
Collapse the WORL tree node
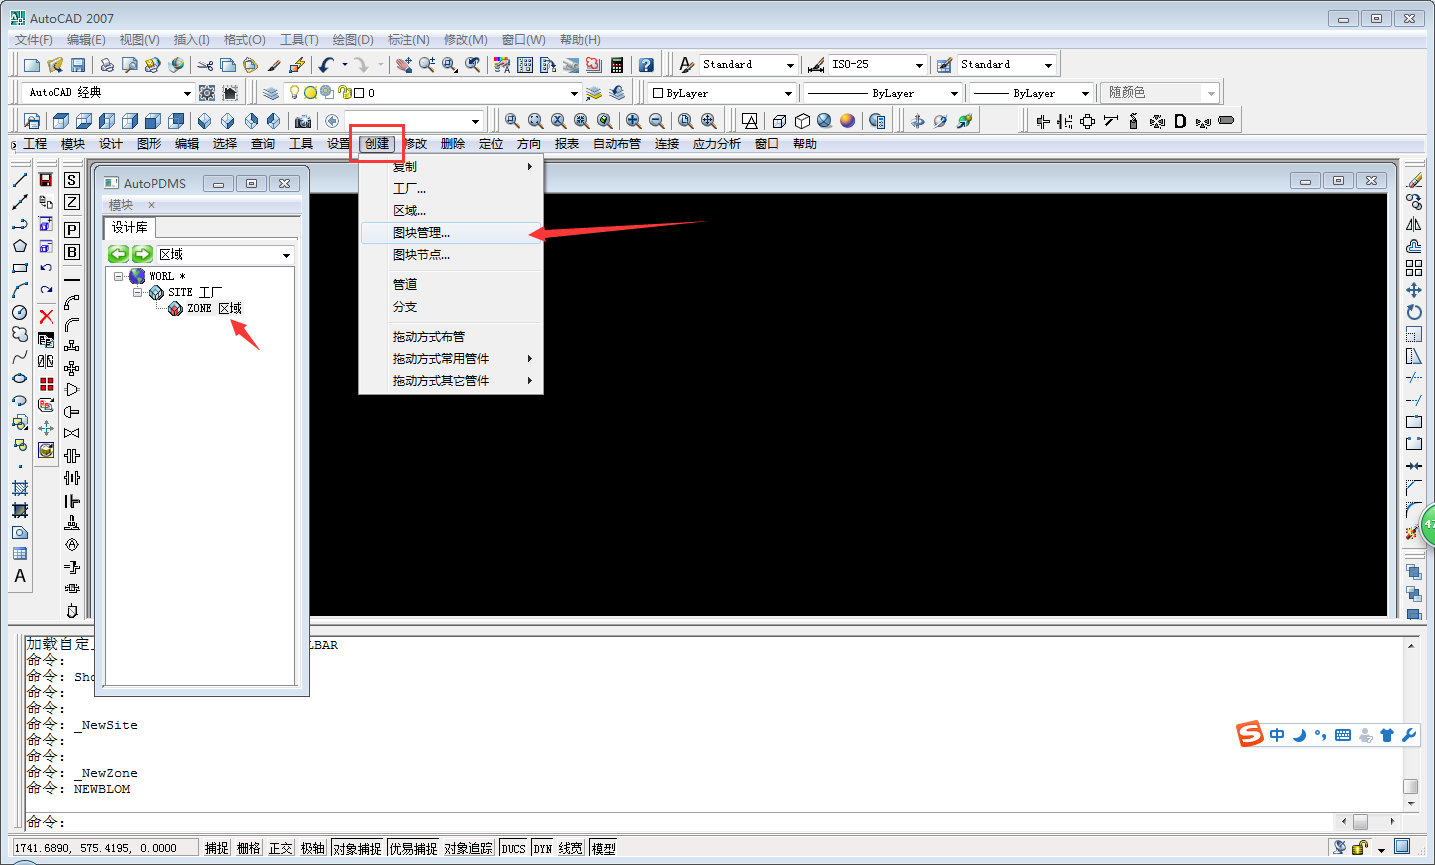[x=119, y=276]
